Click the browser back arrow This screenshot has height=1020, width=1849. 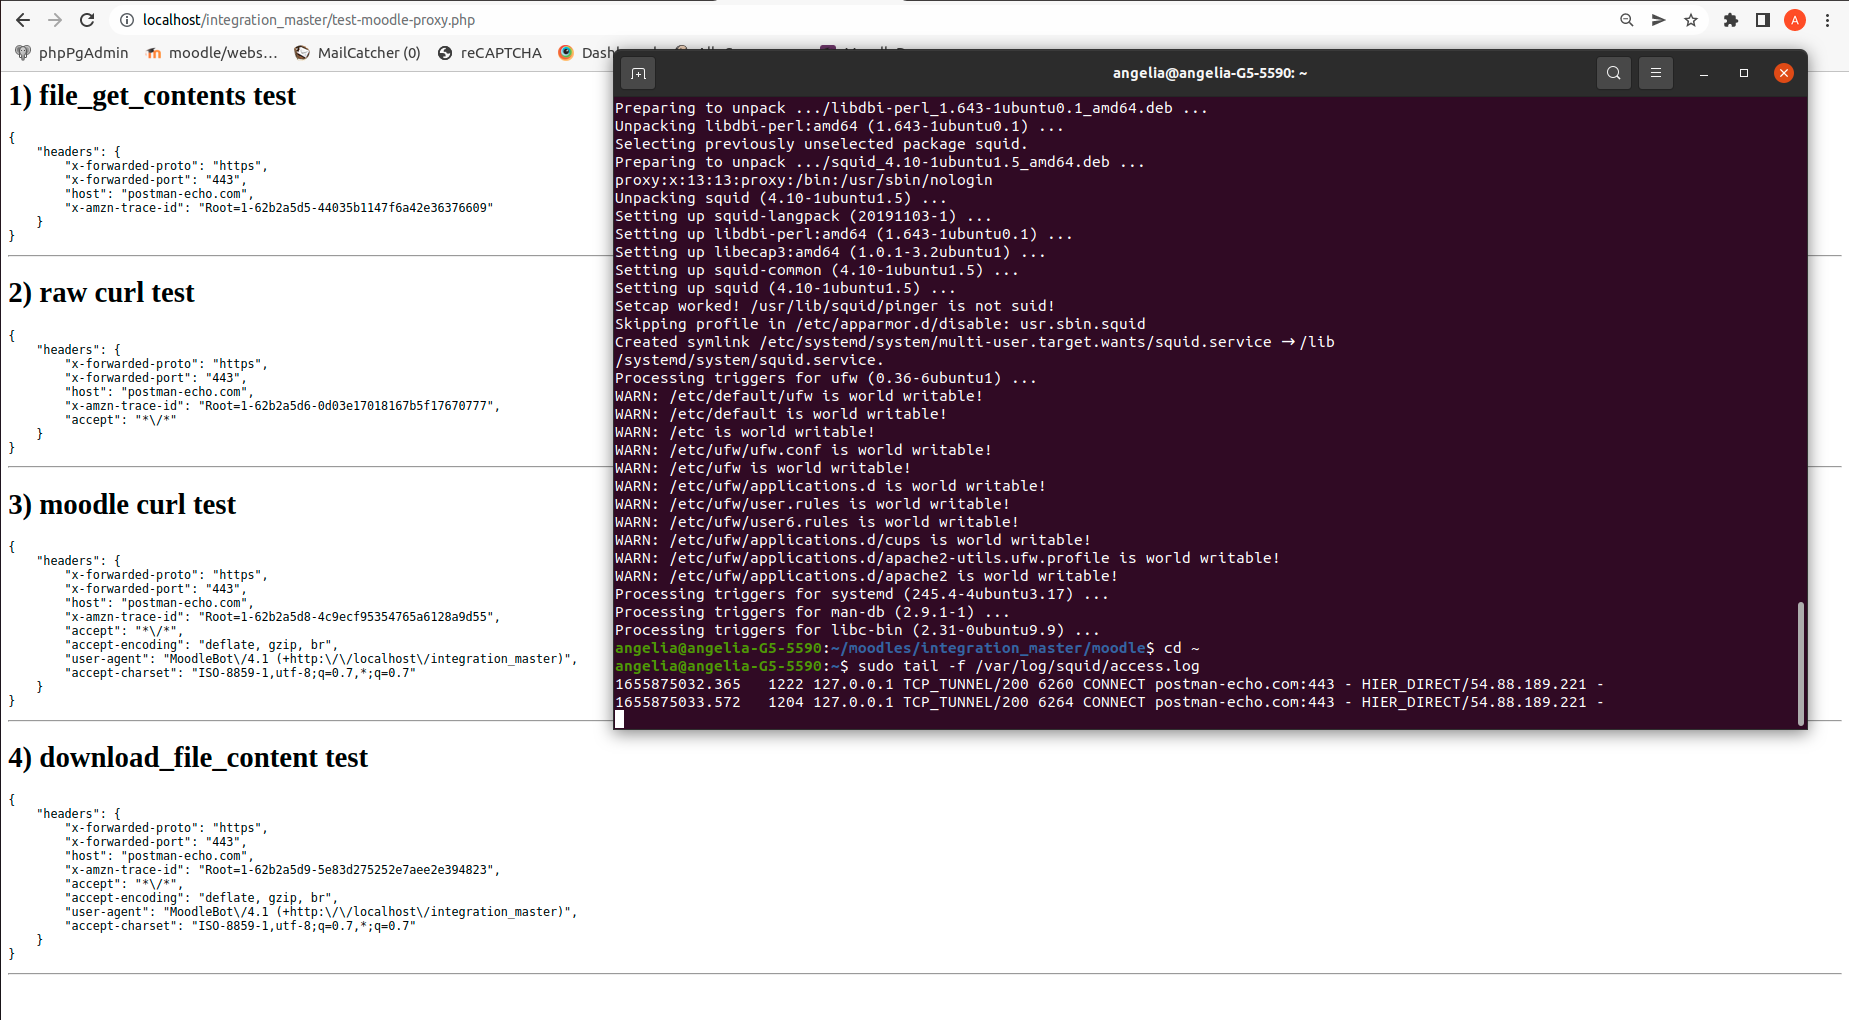(x=22, y=20)
